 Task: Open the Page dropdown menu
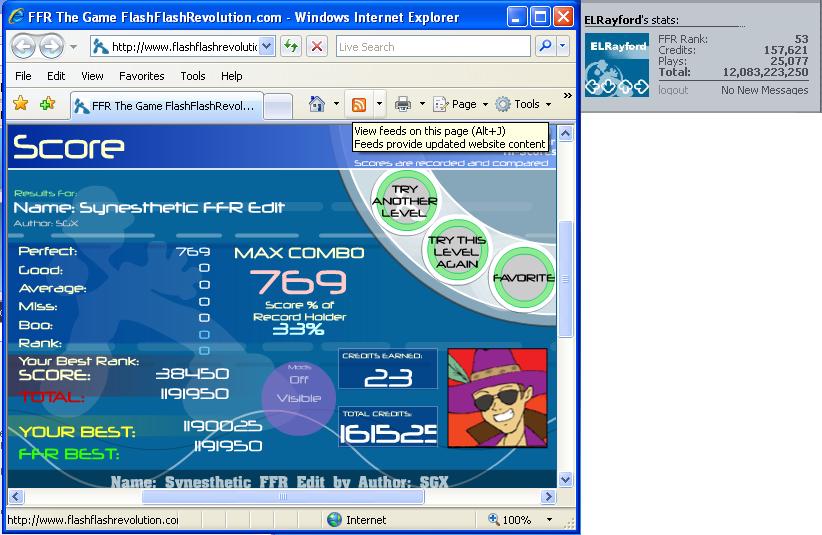tap(461, 104)
